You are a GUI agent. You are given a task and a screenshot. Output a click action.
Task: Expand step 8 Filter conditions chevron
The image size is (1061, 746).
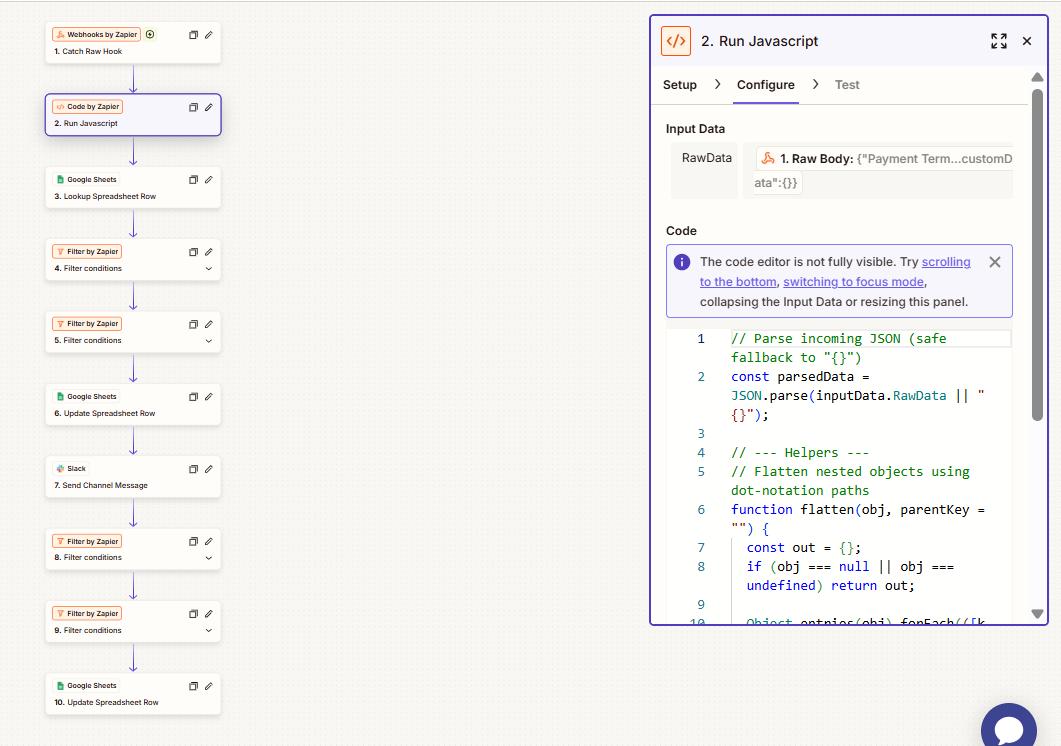pyautogui.click(x=208, y=558)
